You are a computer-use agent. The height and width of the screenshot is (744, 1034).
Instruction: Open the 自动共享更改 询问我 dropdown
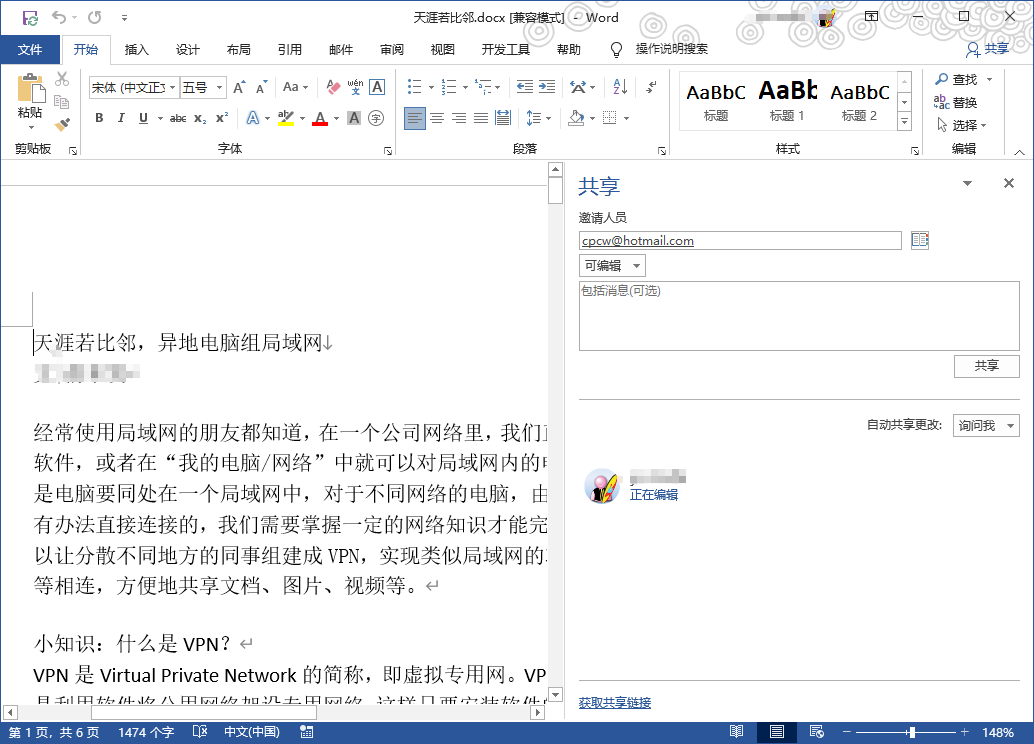[x=985, y=426]
